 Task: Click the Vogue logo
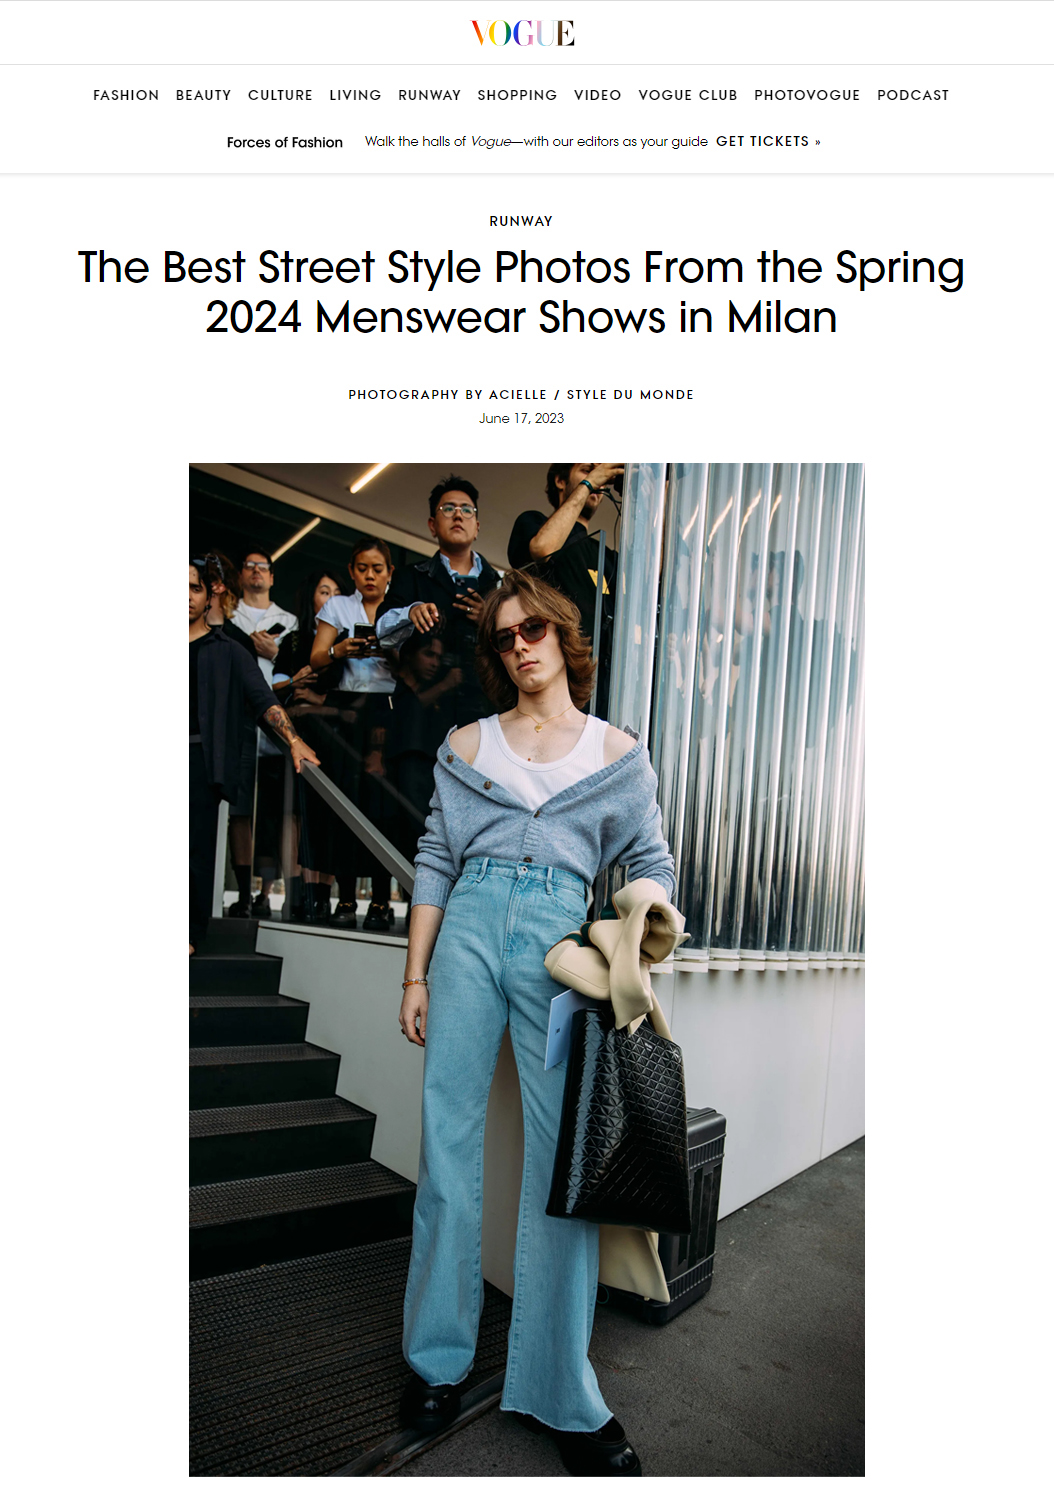[522, 33]
